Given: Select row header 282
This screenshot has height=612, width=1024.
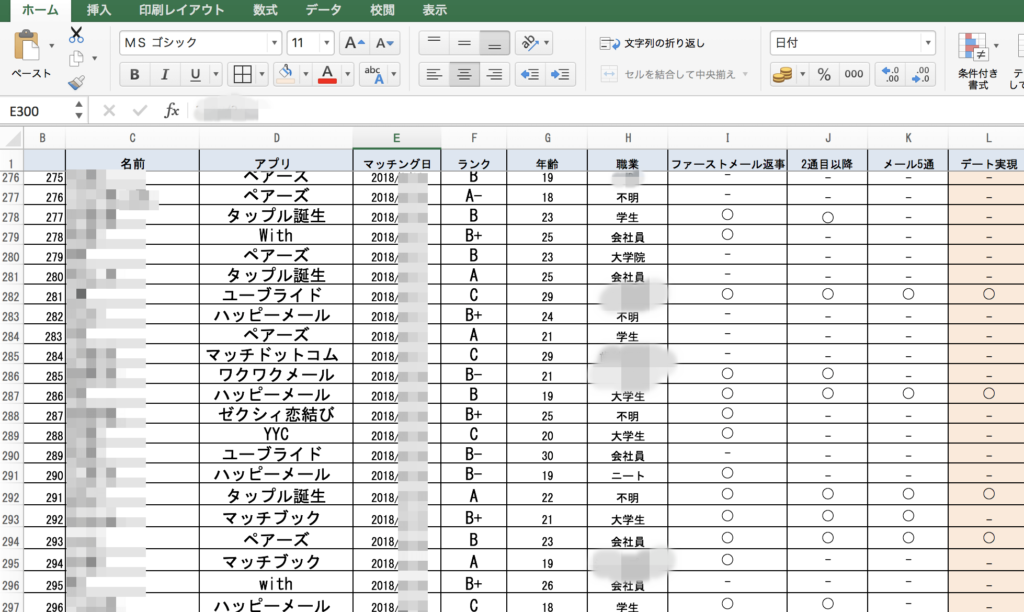Looking at the screenshot, I should point(11,296).
